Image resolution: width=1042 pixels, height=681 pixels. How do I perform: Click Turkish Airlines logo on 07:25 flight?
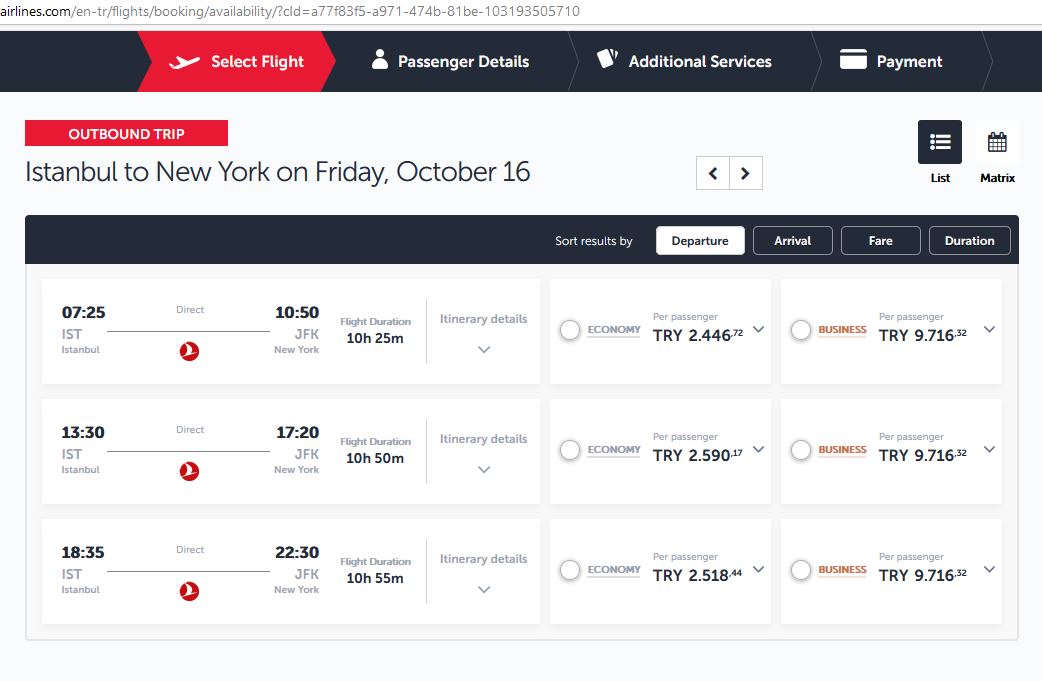(189, 351)
